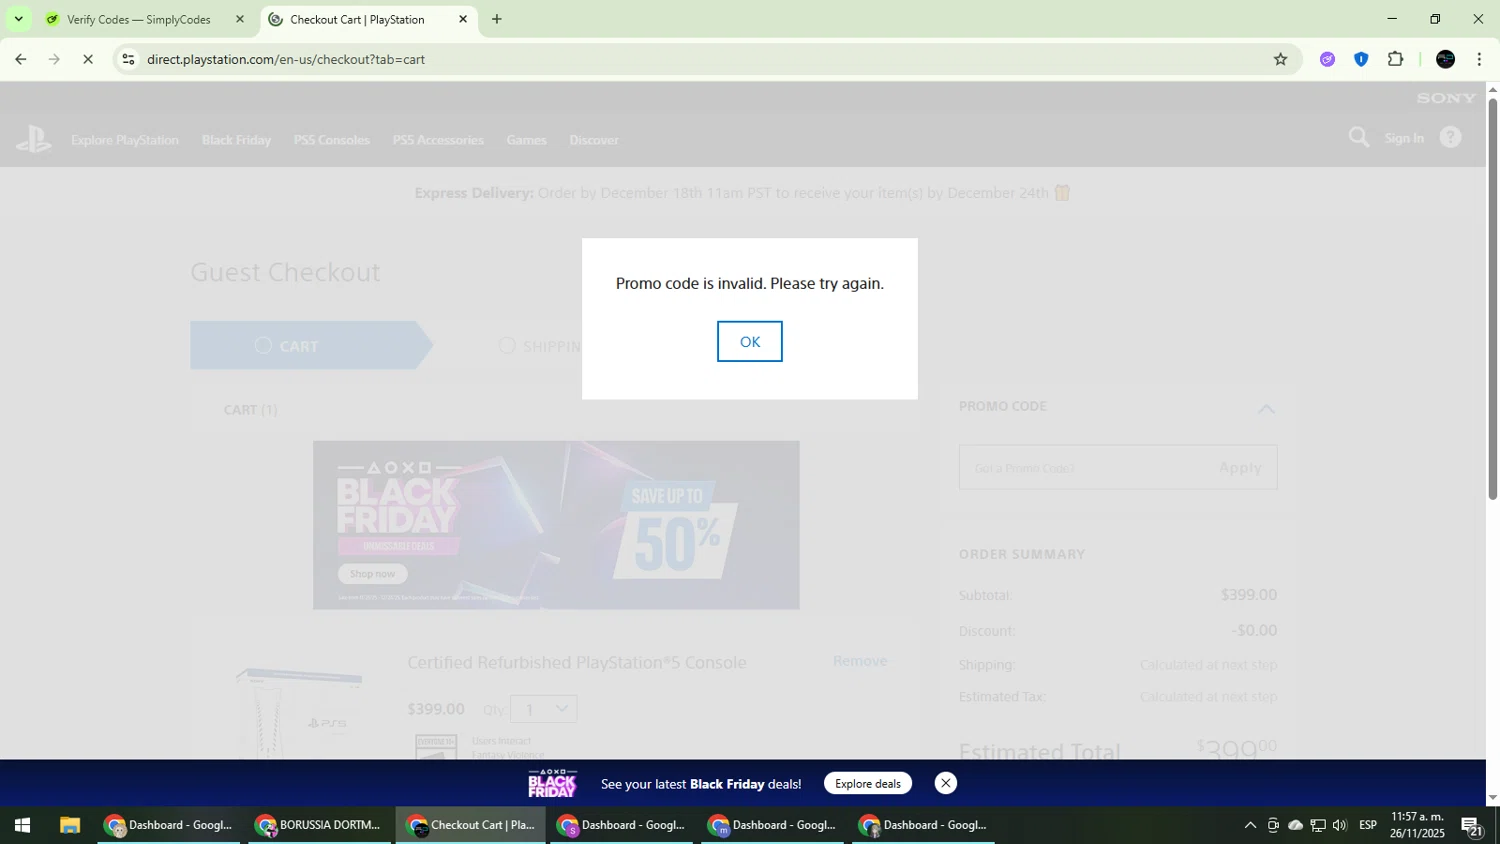Open the PS5 Consoles menu
1500x844 pixels.
point(332,140)
